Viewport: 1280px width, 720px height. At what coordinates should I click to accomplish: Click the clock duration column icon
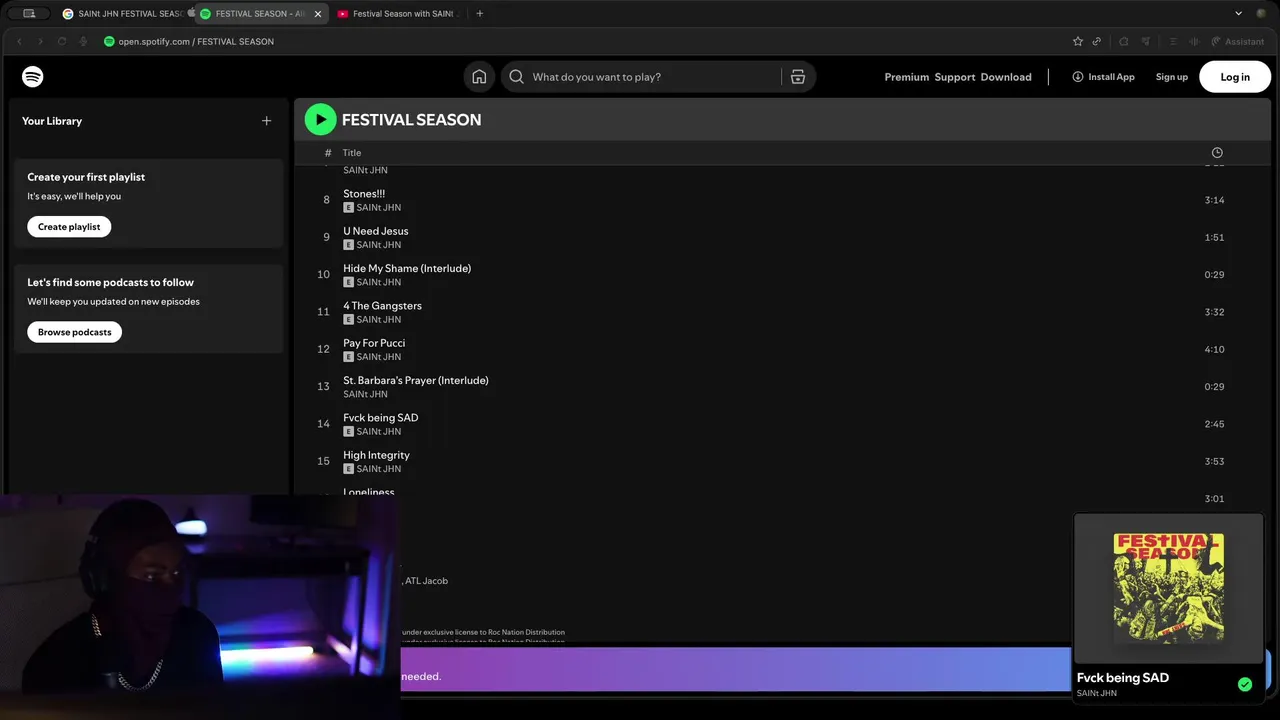[1217, 153]
